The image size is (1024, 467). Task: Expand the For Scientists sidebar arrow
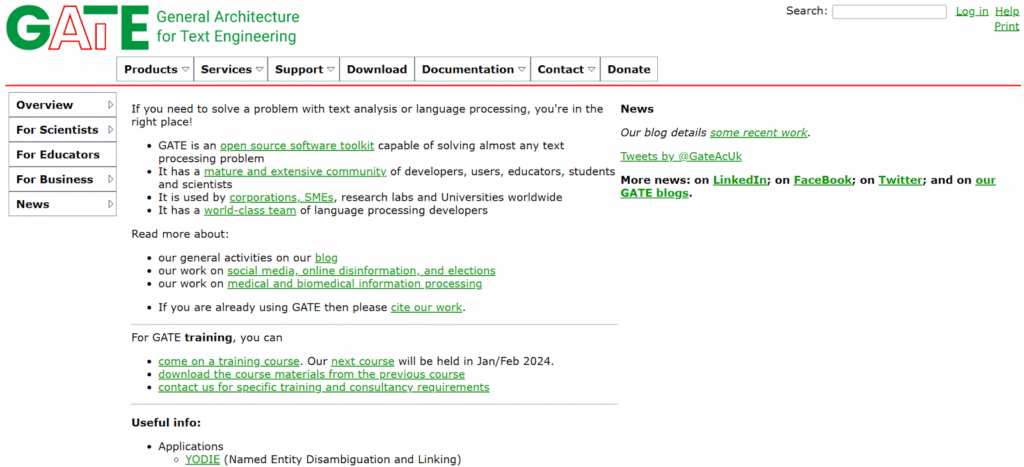coord(110,129)
